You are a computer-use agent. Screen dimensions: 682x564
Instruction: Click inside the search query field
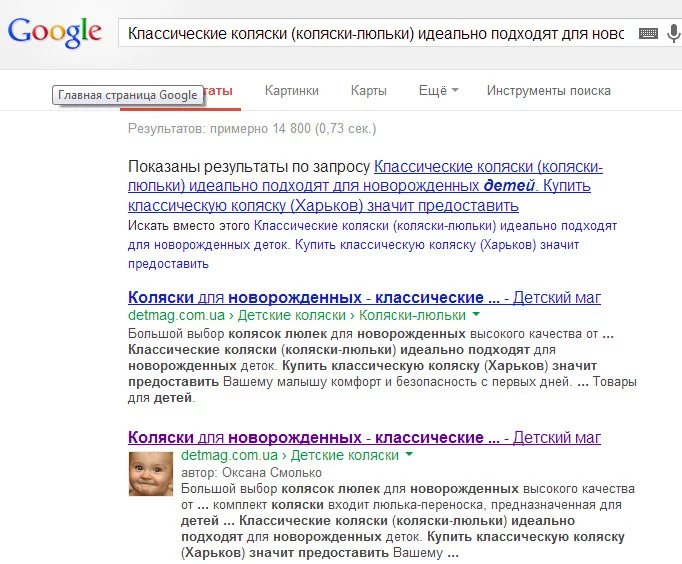coord(376,33)
